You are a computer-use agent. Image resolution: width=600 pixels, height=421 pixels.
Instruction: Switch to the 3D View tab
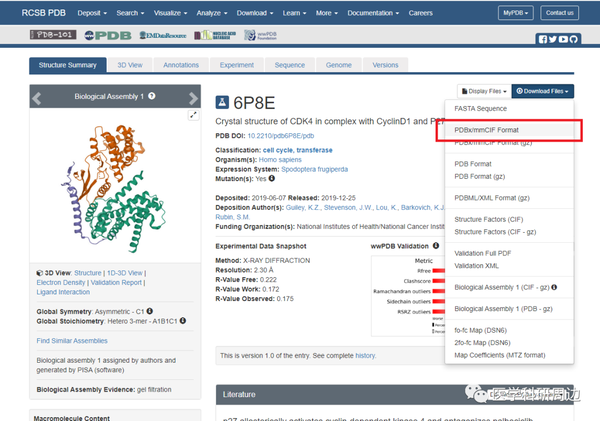click(130, 65)
